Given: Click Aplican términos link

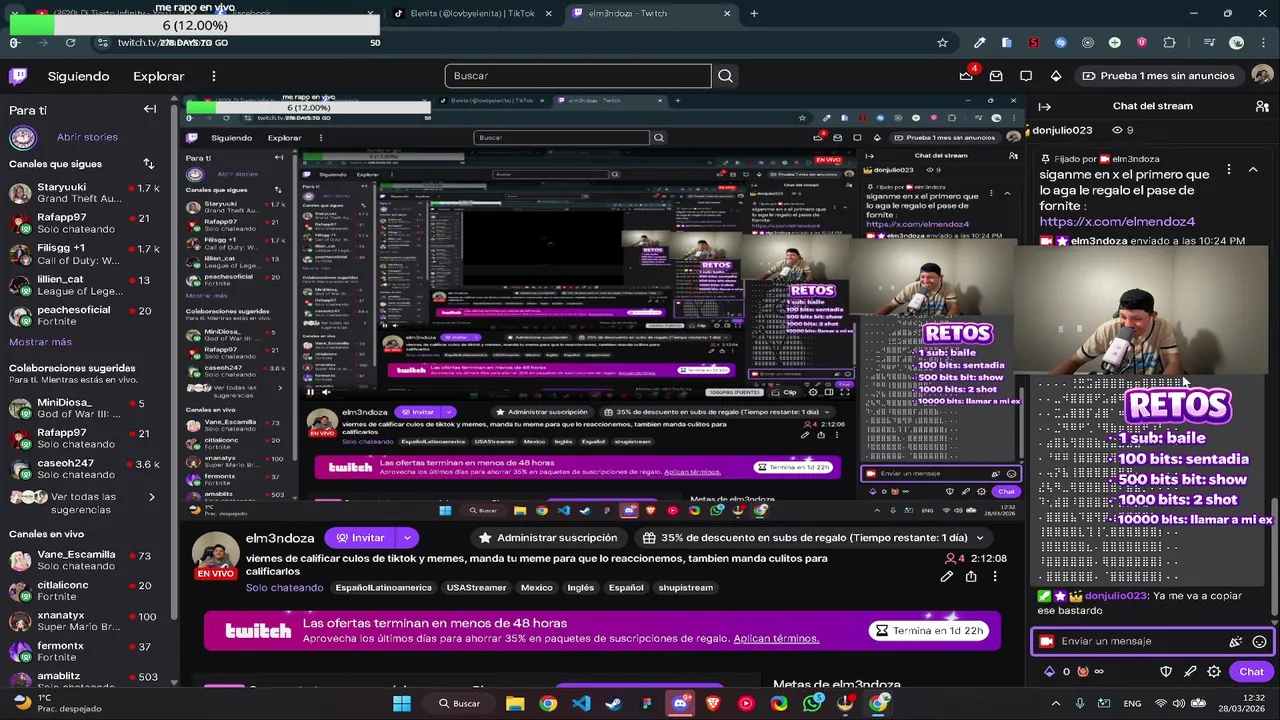Looking at the screenshot, I should pos(776,639).
